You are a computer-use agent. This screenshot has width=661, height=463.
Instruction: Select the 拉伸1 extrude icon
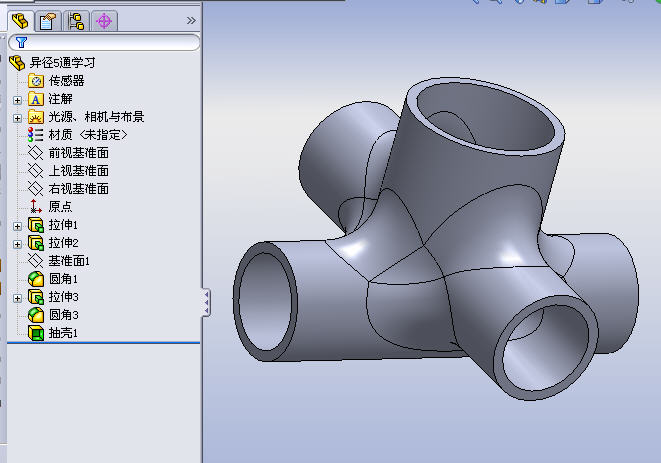coord(36,225)
